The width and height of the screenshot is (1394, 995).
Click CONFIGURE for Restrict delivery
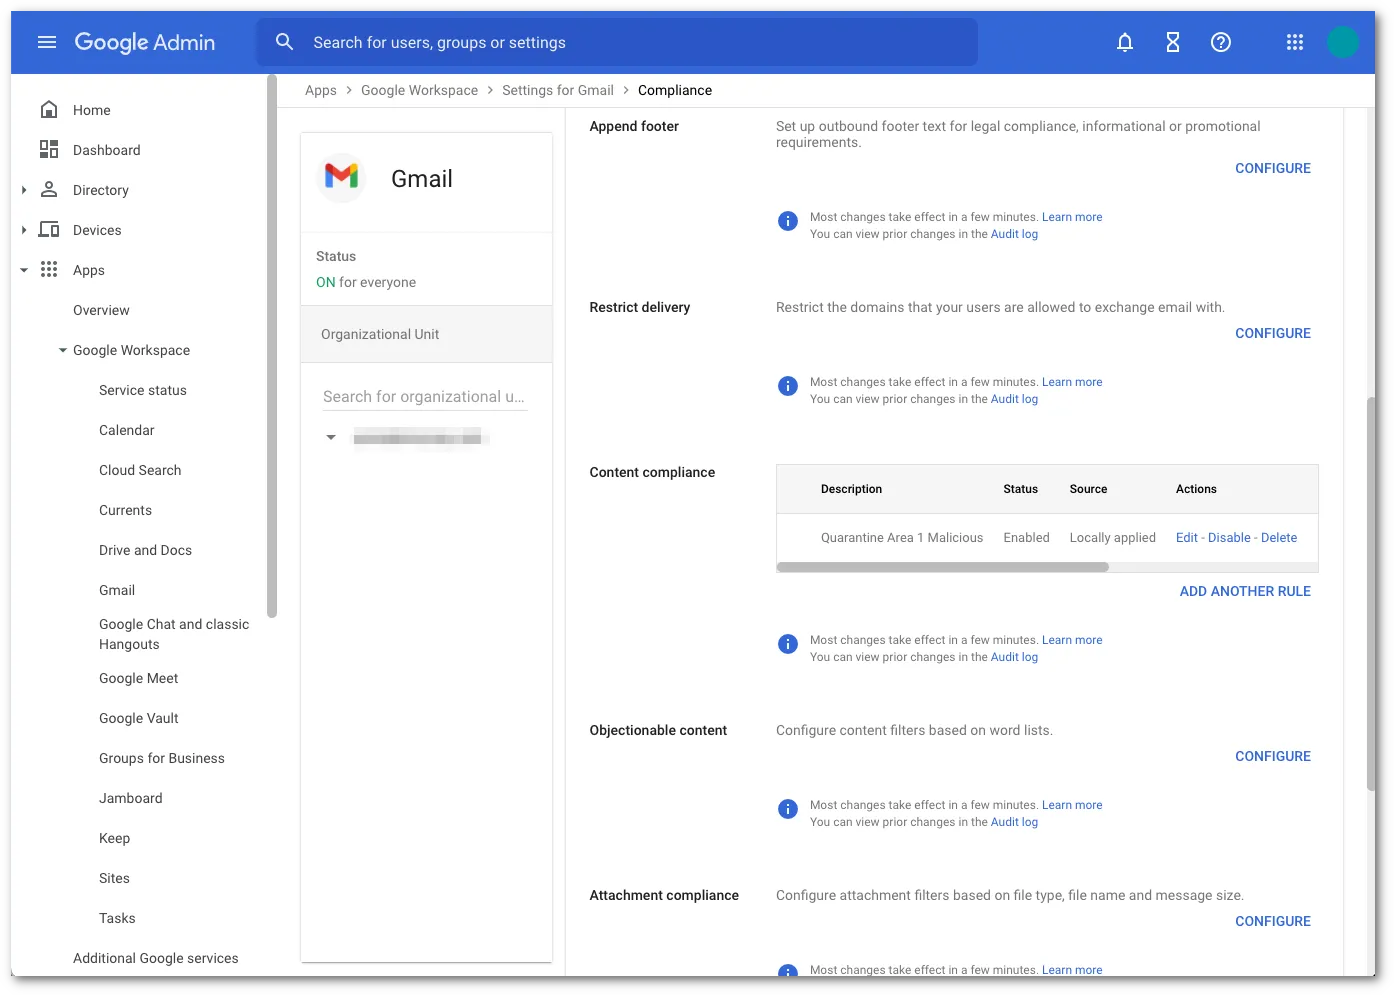(x=1272, y=332)
